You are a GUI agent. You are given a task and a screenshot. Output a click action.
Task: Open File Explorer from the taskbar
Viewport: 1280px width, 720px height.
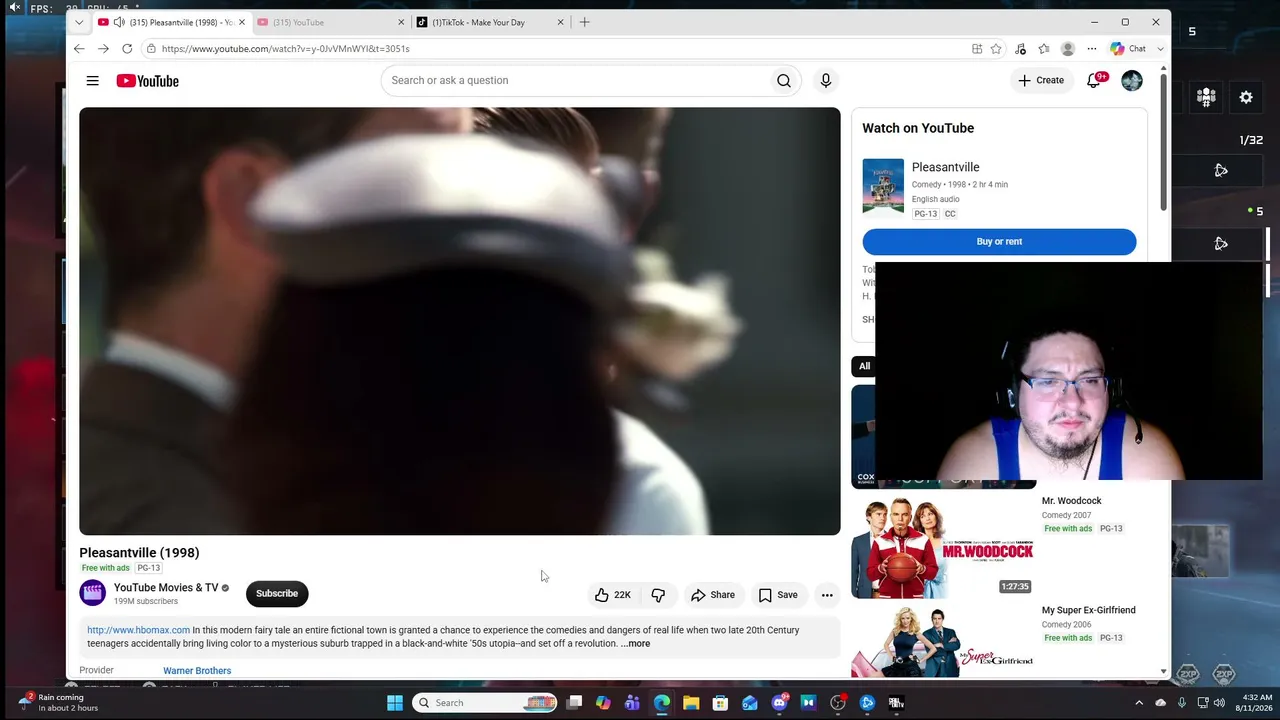click(691, 703)
